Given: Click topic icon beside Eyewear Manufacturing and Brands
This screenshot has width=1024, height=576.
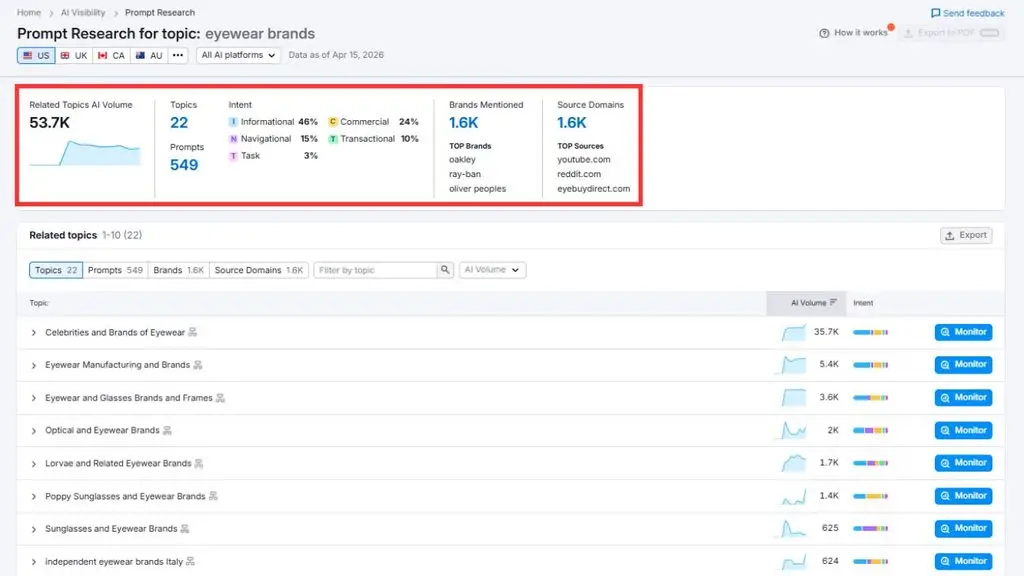Looking at the screenshot, I should pos(198,365).
